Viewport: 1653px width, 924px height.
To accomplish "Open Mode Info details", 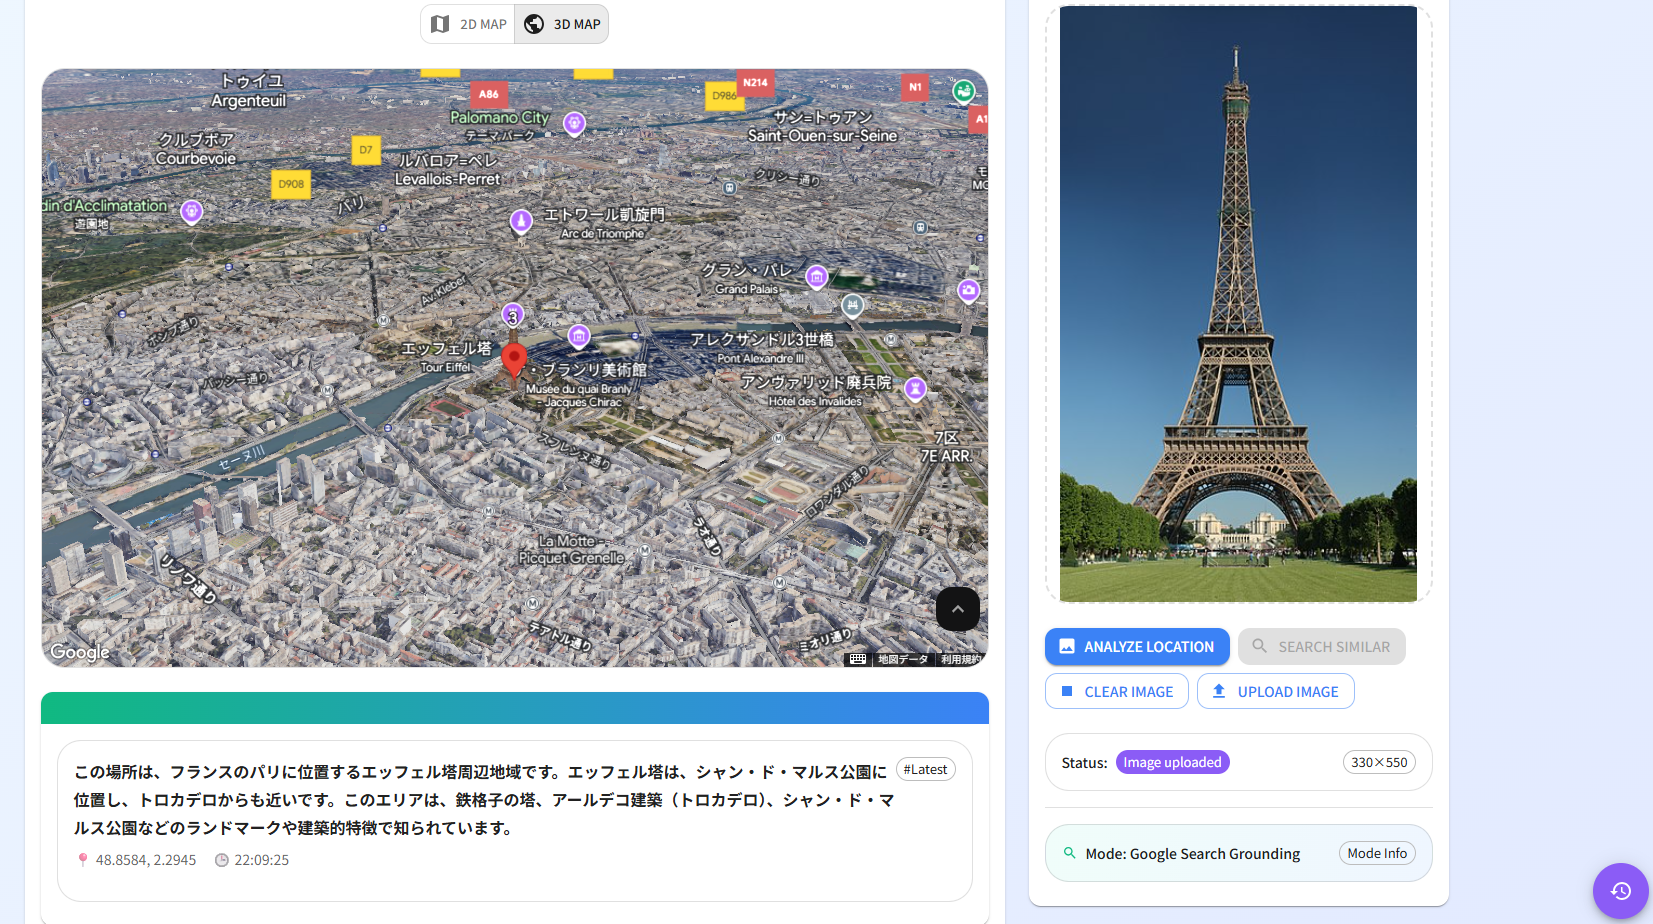I will 1377,853.
